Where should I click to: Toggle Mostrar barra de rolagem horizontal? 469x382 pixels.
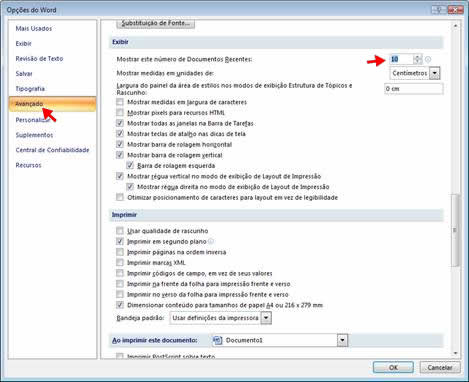(120, 144)
